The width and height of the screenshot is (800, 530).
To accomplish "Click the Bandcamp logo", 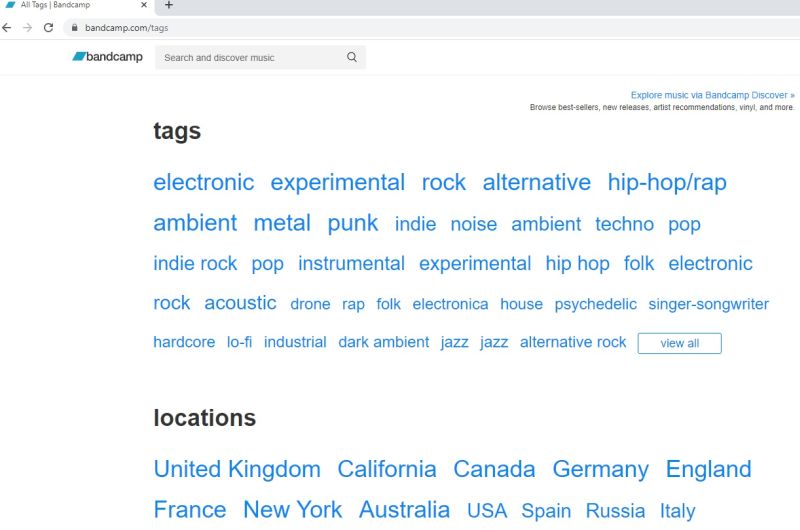I will 107,57.
